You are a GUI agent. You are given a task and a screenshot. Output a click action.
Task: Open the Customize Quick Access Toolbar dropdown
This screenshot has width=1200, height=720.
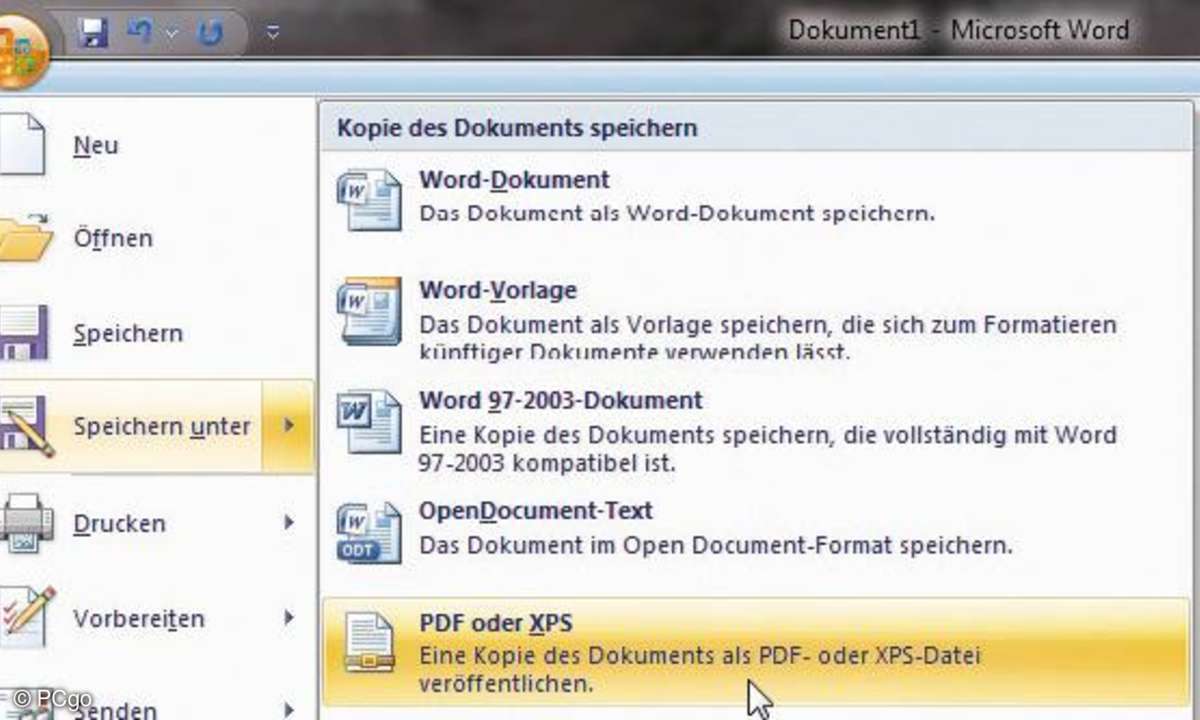[x=273, y=34]
